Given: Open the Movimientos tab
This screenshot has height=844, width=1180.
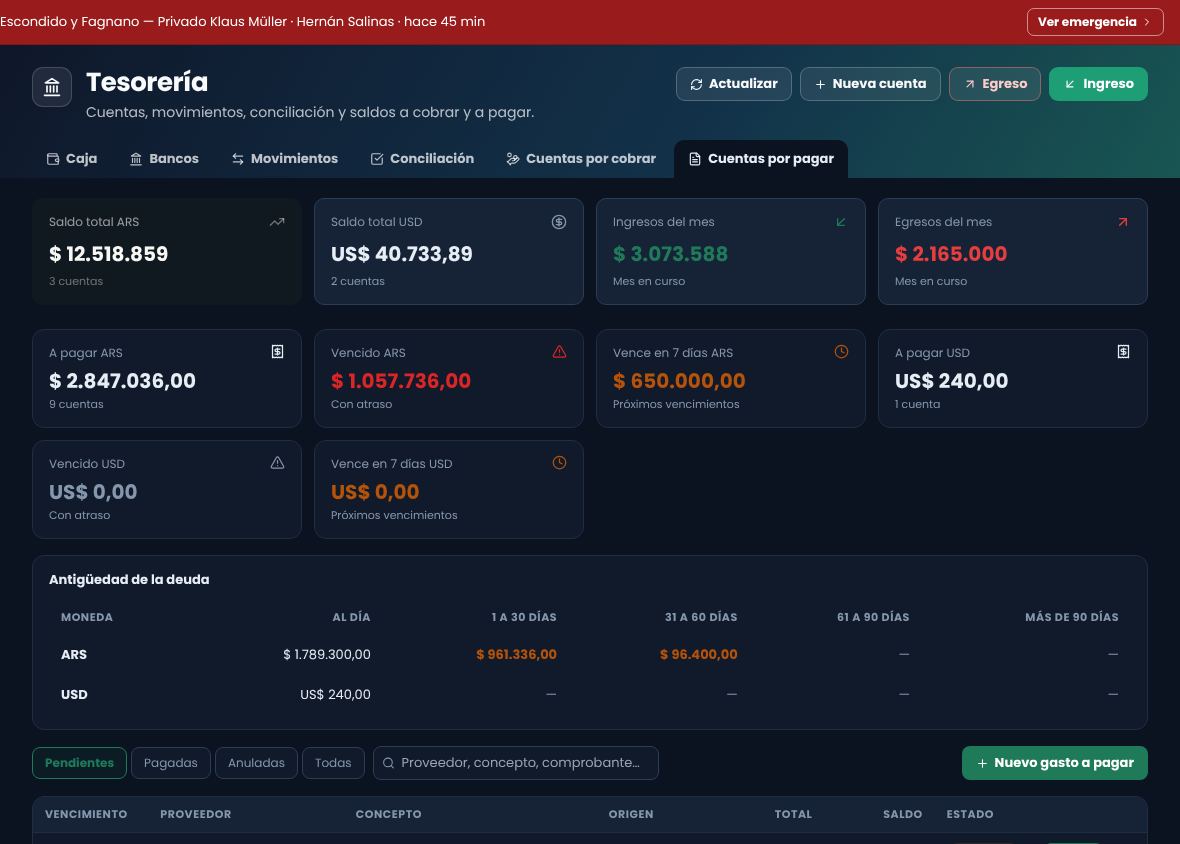Looking at the screenshot, I should (x=284, y=159).
